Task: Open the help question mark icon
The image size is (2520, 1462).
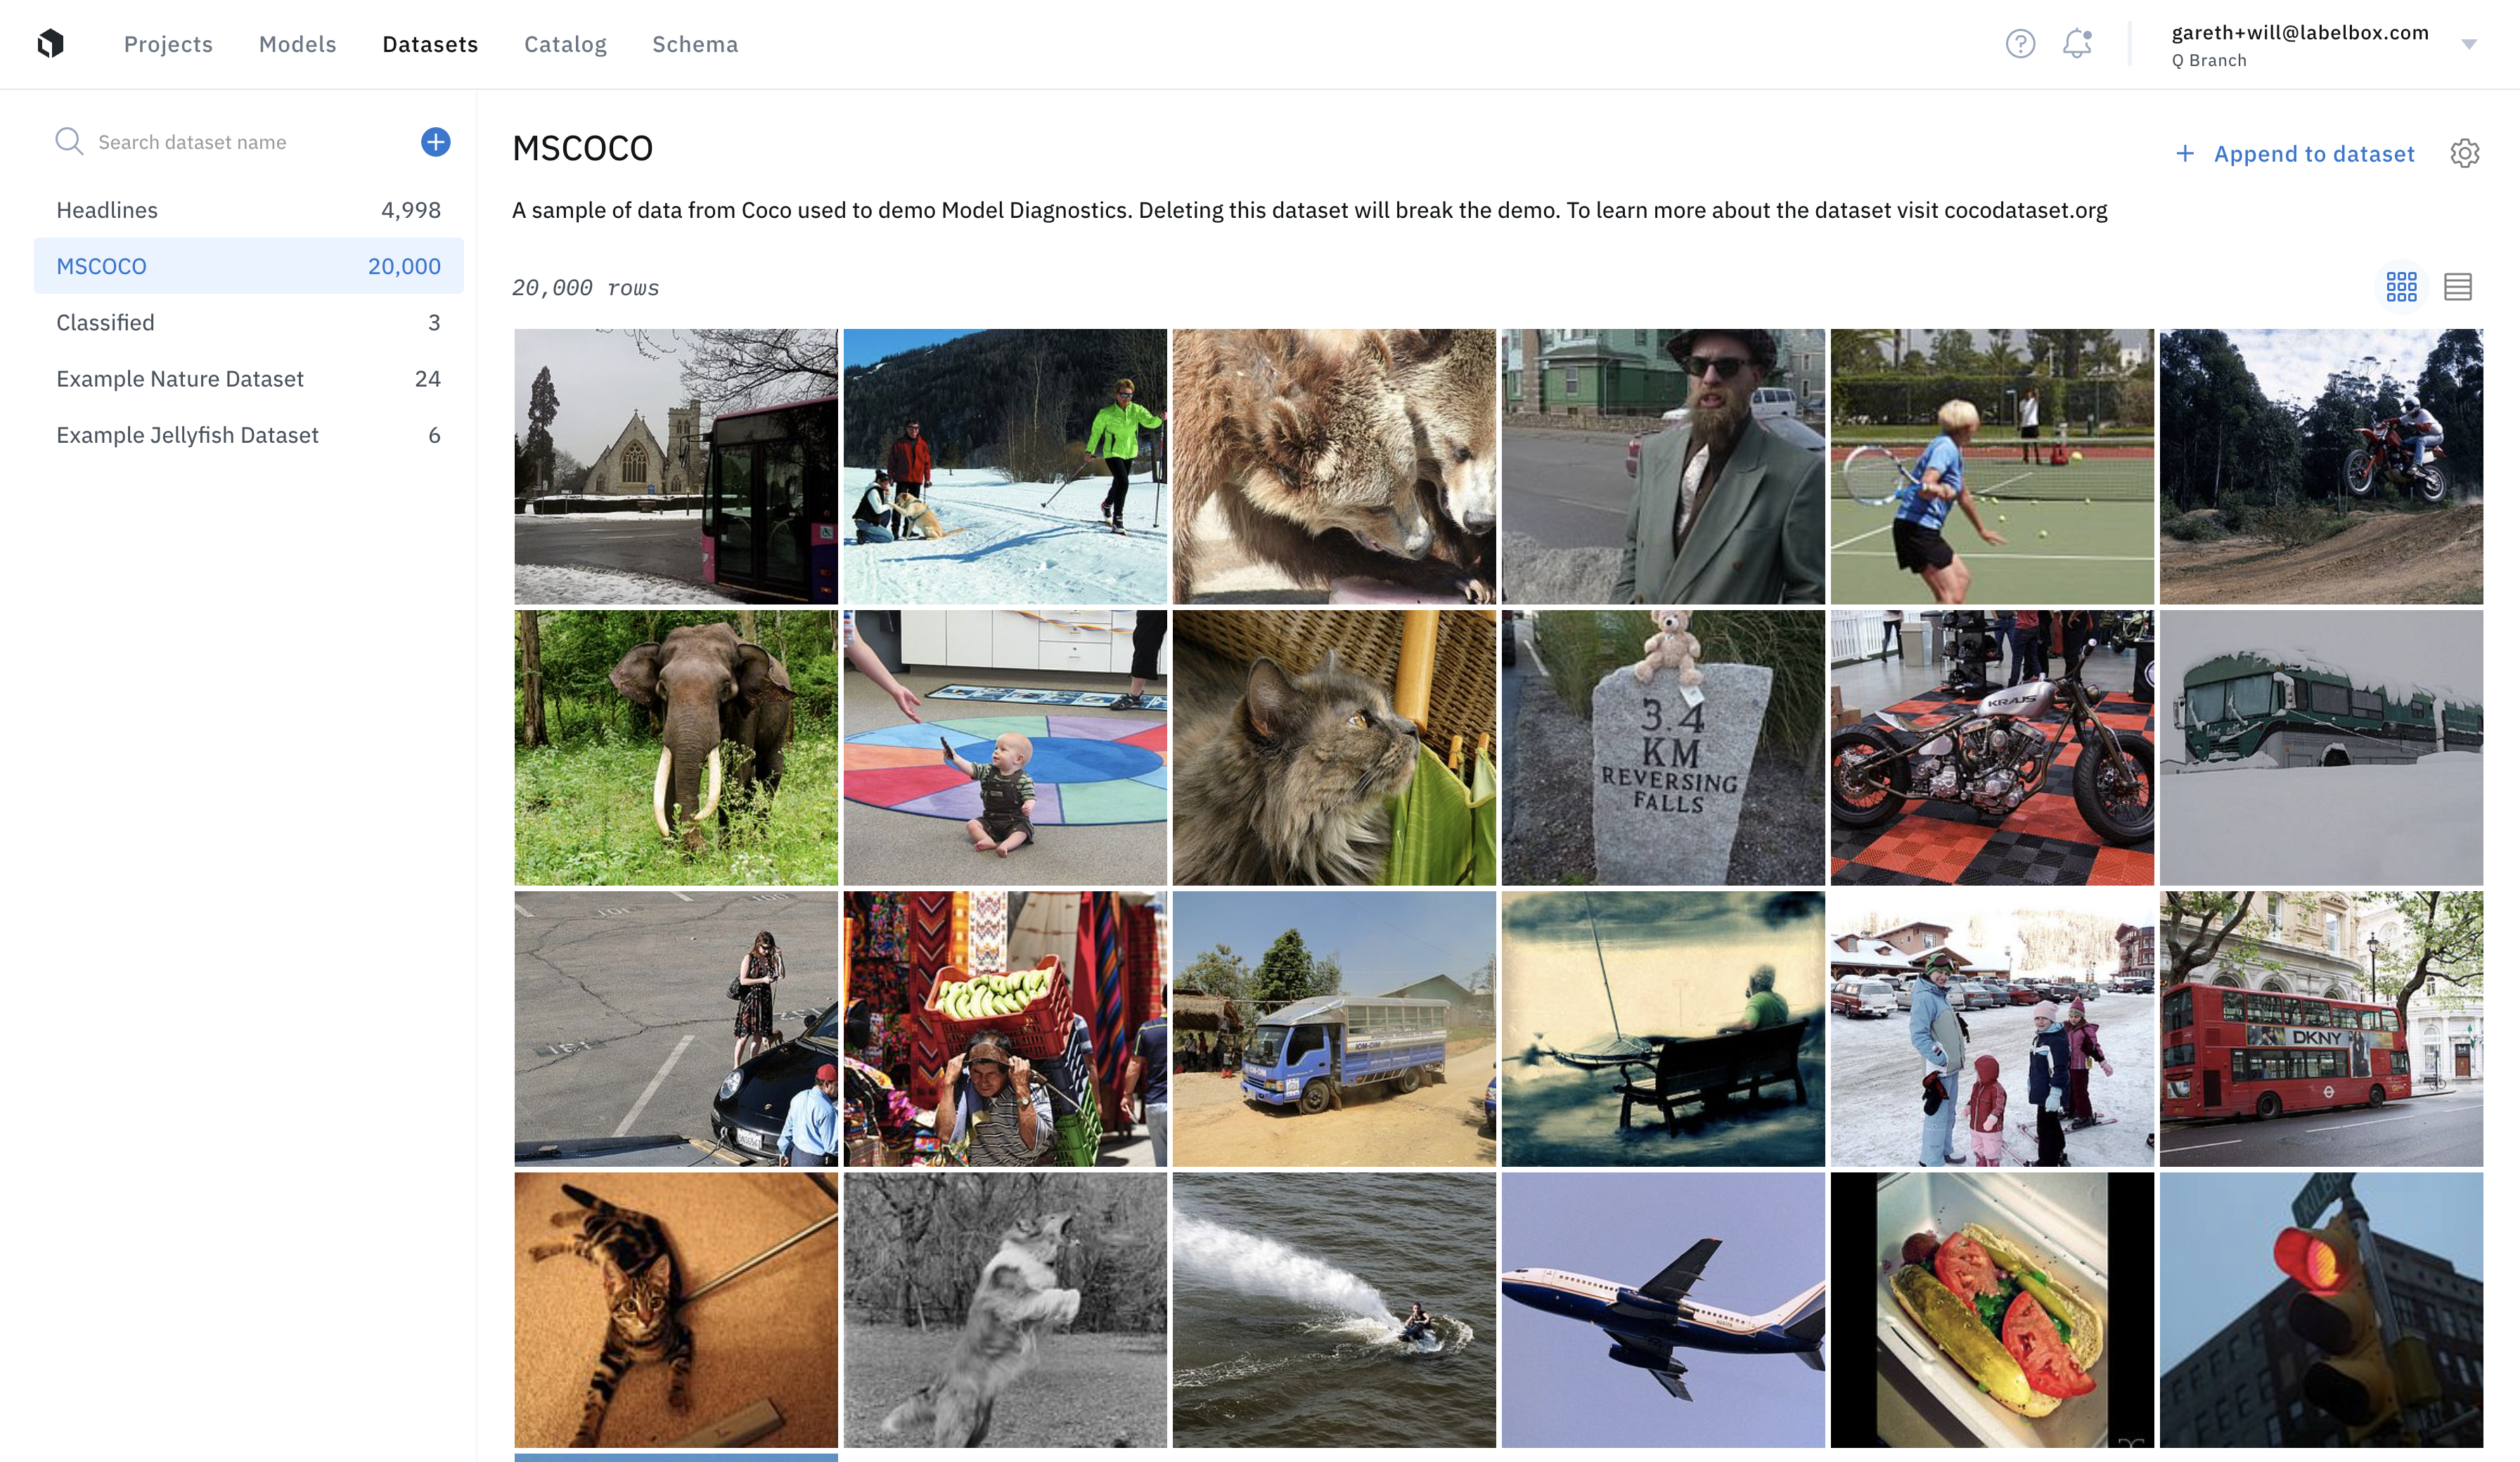Action: click(2020, 44)
